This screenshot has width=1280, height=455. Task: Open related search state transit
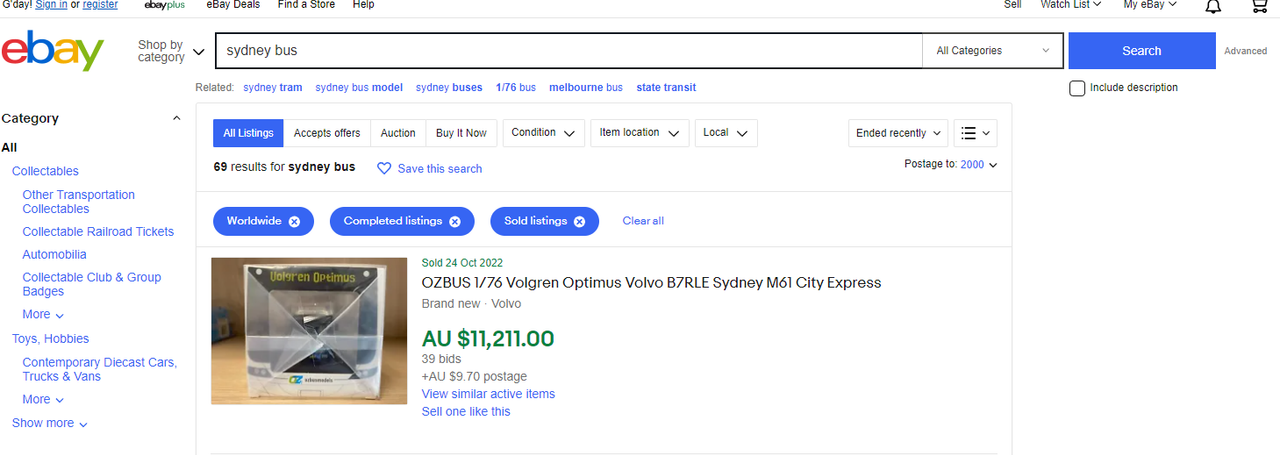coord(666,88)
